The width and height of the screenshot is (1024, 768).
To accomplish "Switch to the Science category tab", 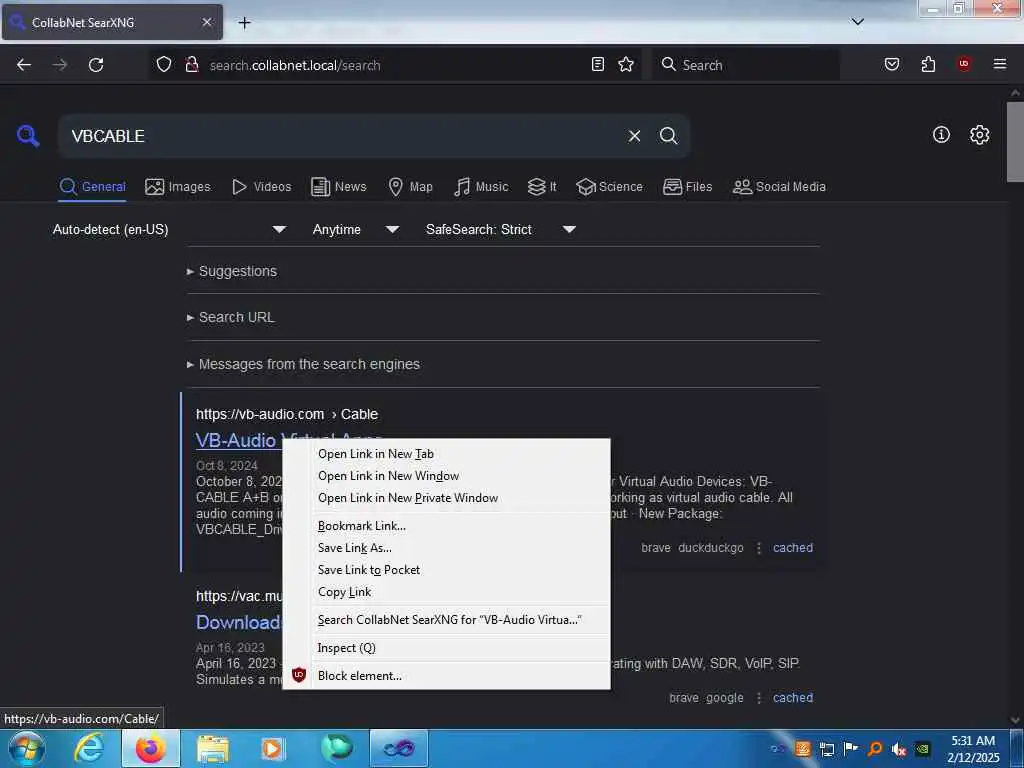I will click(609, 187).
